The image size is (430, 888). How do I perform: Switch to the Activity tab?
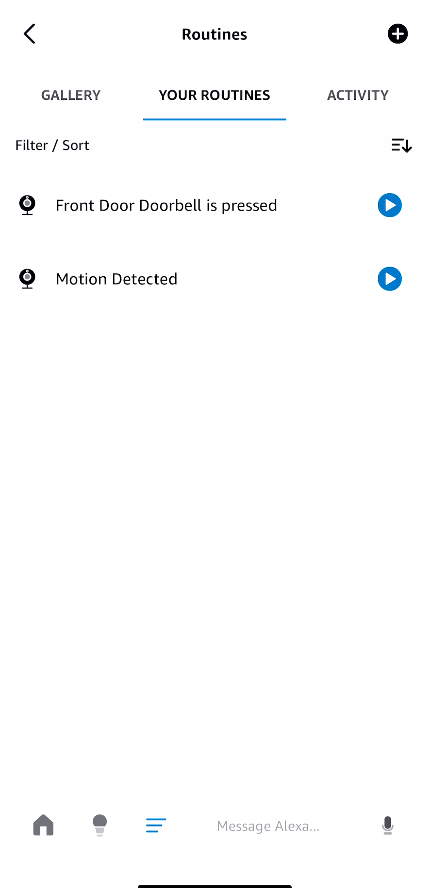[x=357, y=95]
